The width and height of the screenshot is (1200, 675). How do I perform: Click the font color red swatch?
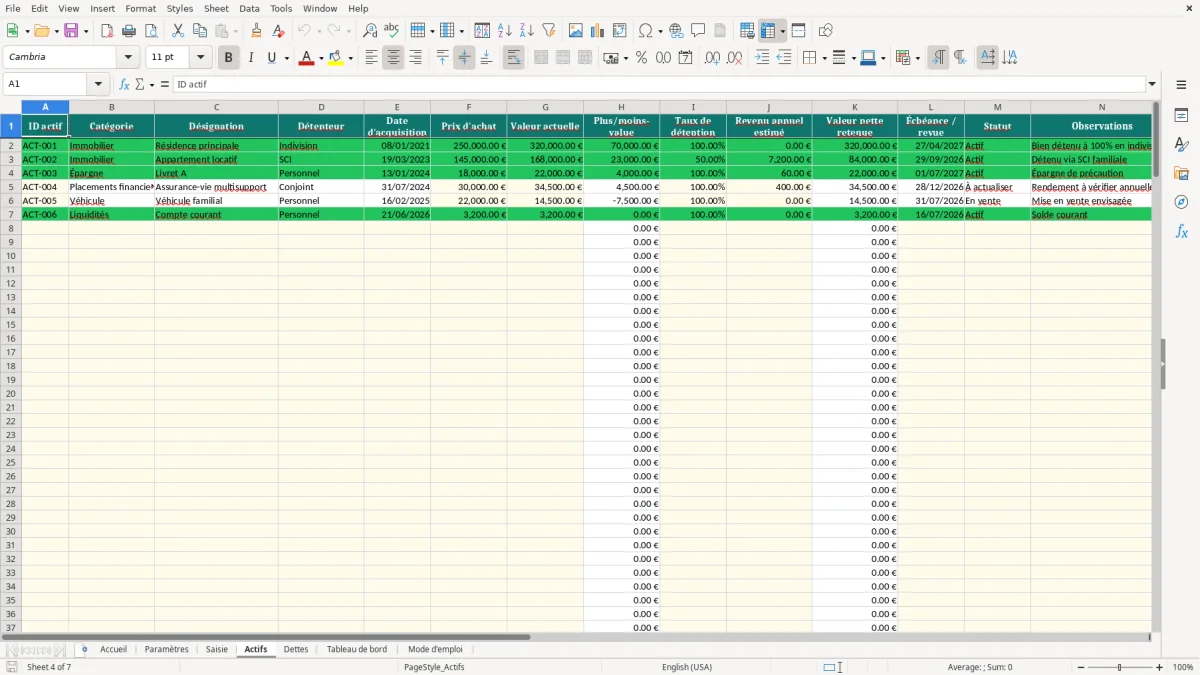[x=306, y=58]
